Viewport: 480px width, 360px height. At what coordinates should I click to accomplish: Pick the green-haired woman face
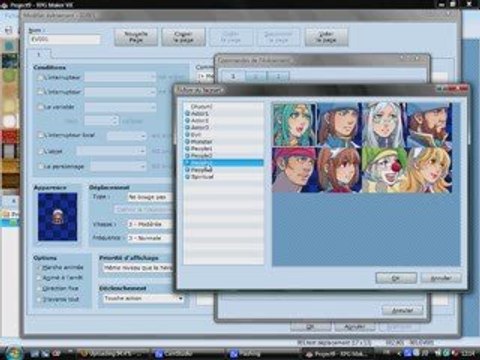point(295,125)
